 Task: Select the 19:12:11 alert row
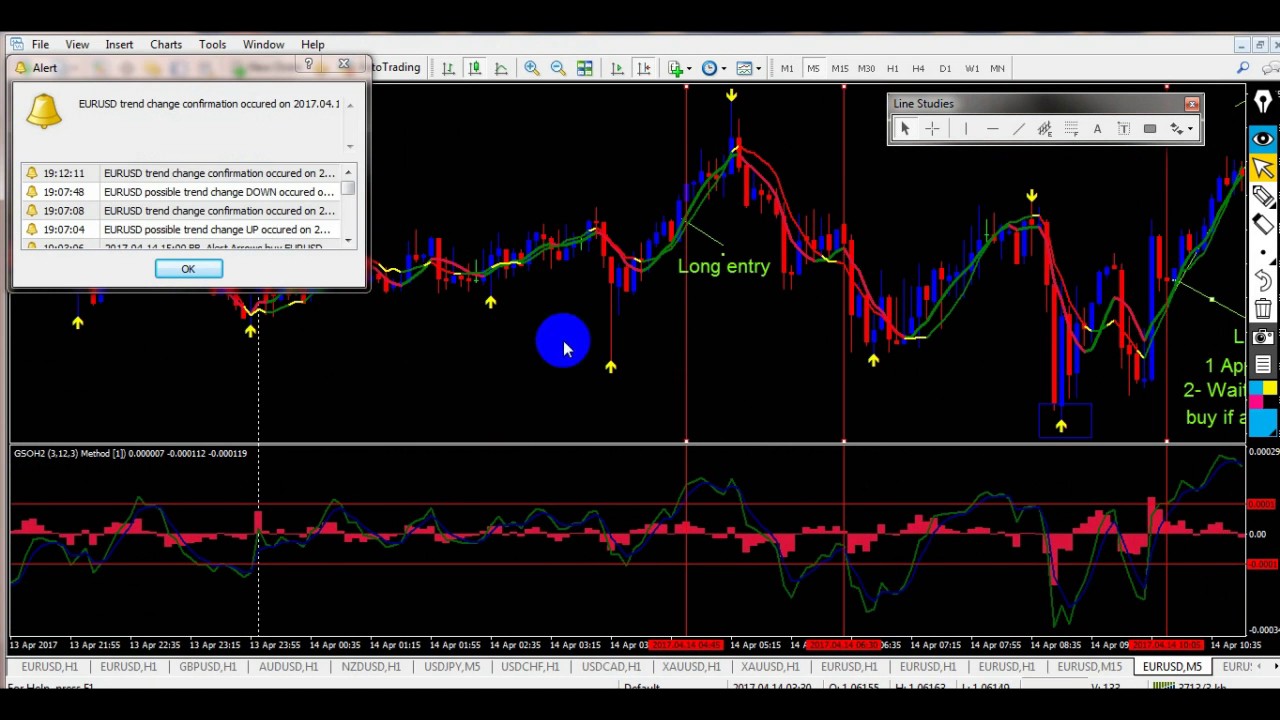(x=182, y=173)
